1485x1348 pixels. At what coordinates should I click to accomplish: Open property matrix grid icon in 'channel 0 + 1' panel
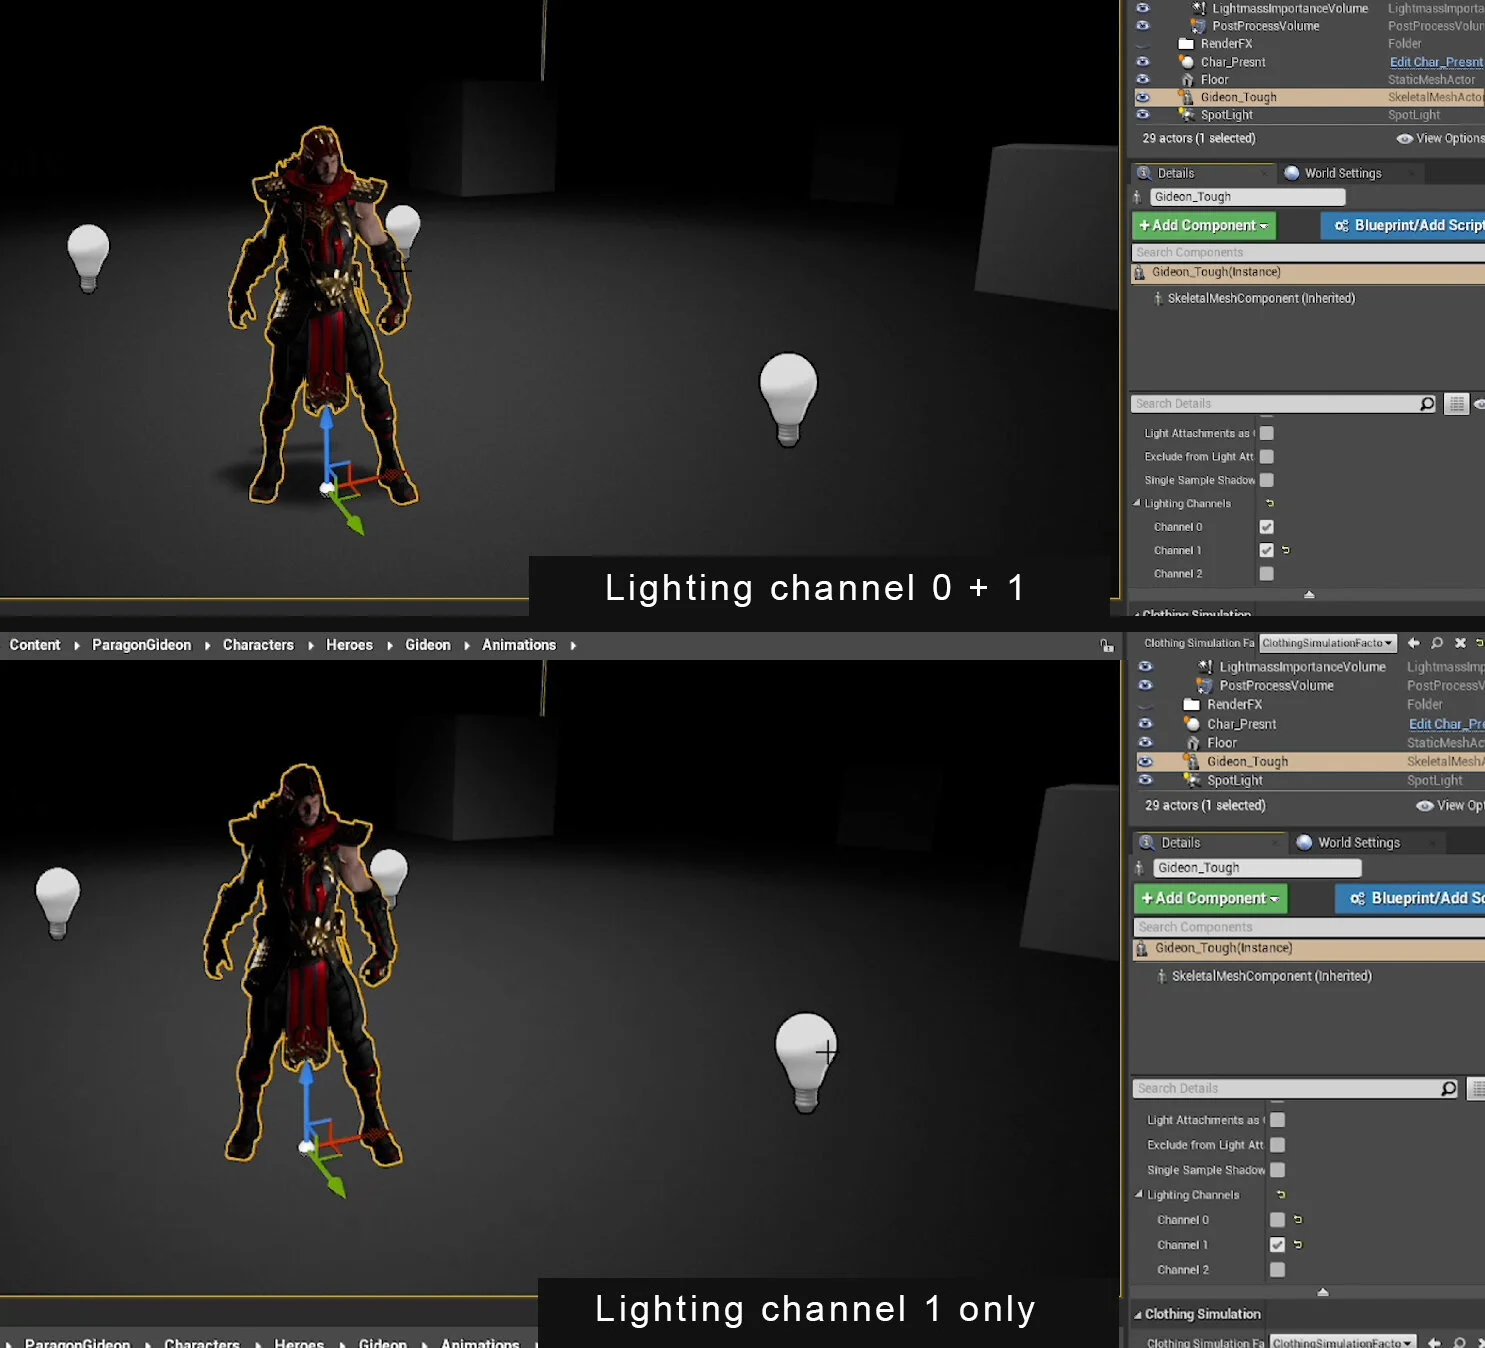click(x=1457, y=404)
